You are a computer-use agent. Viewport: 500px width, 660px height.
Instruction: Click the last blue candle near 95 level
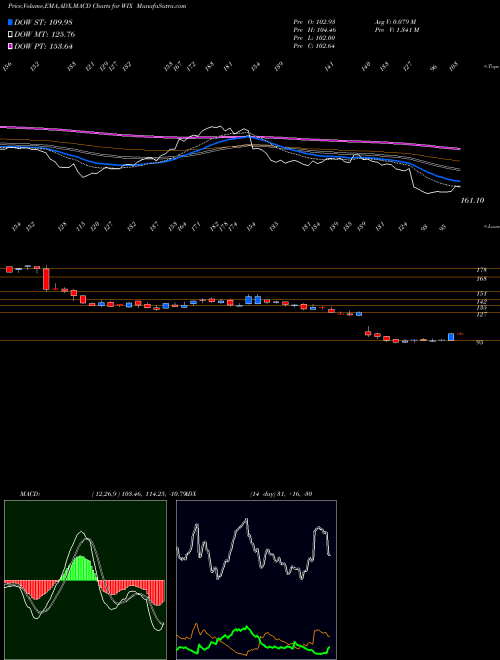[451, 337]
